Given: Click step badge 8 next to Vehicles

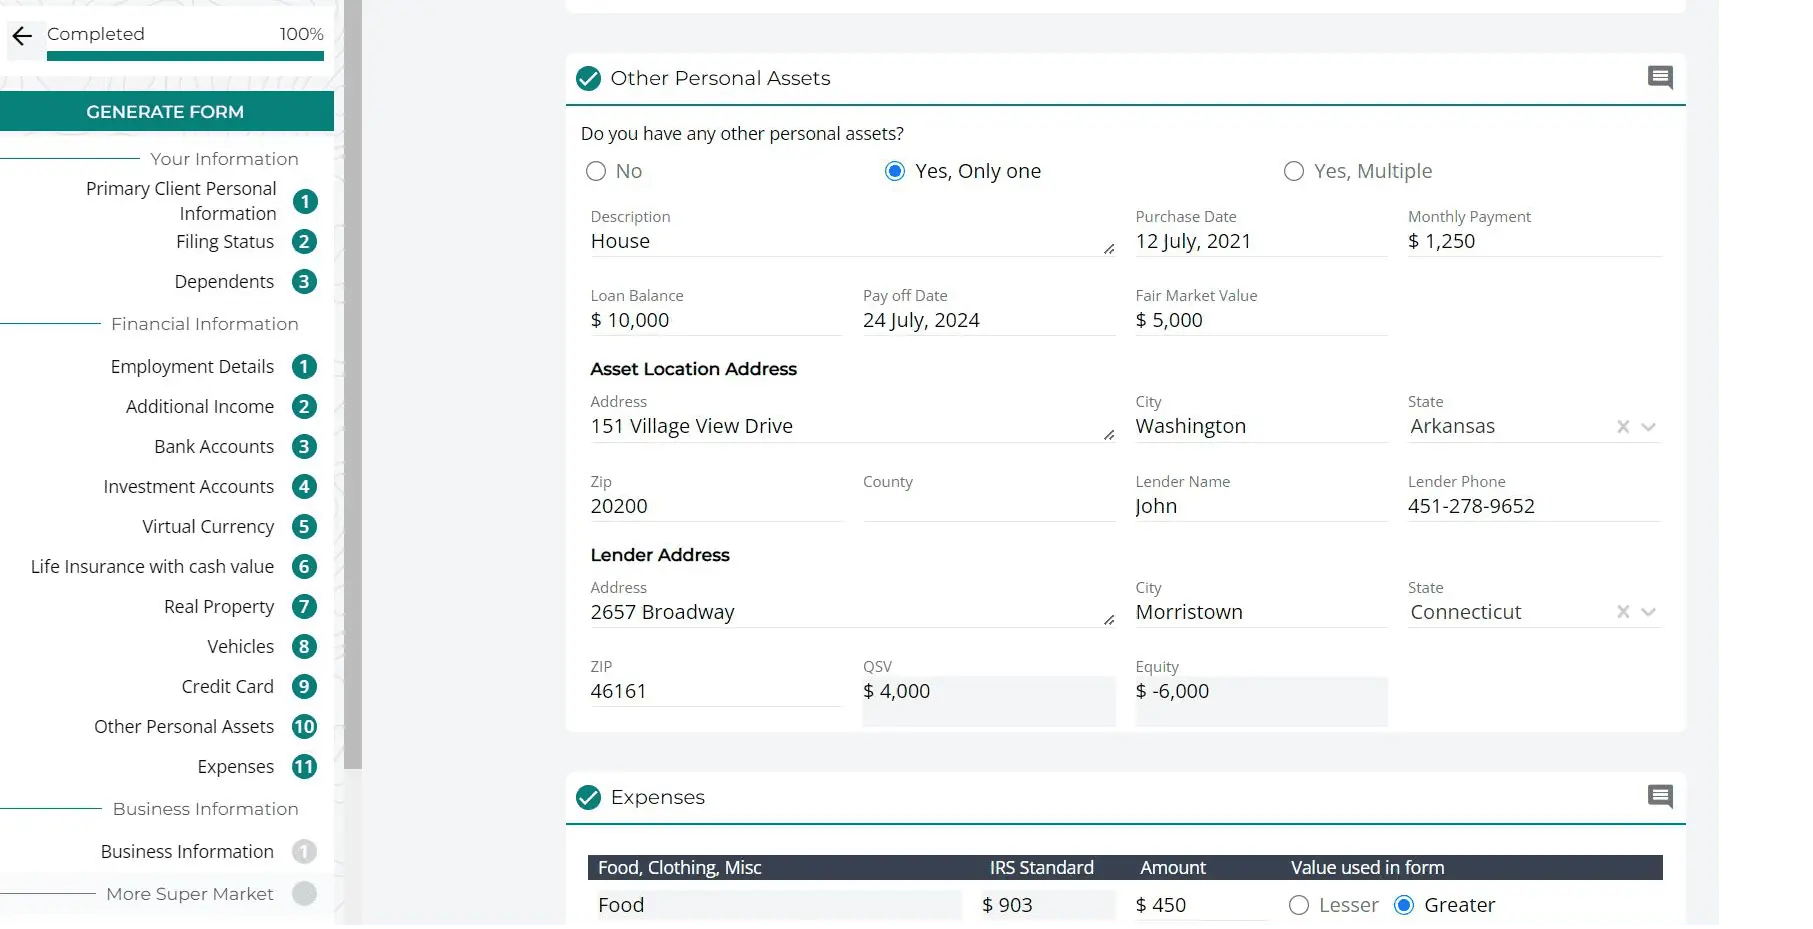Looking at the screenshot, I should pos(305,647).
